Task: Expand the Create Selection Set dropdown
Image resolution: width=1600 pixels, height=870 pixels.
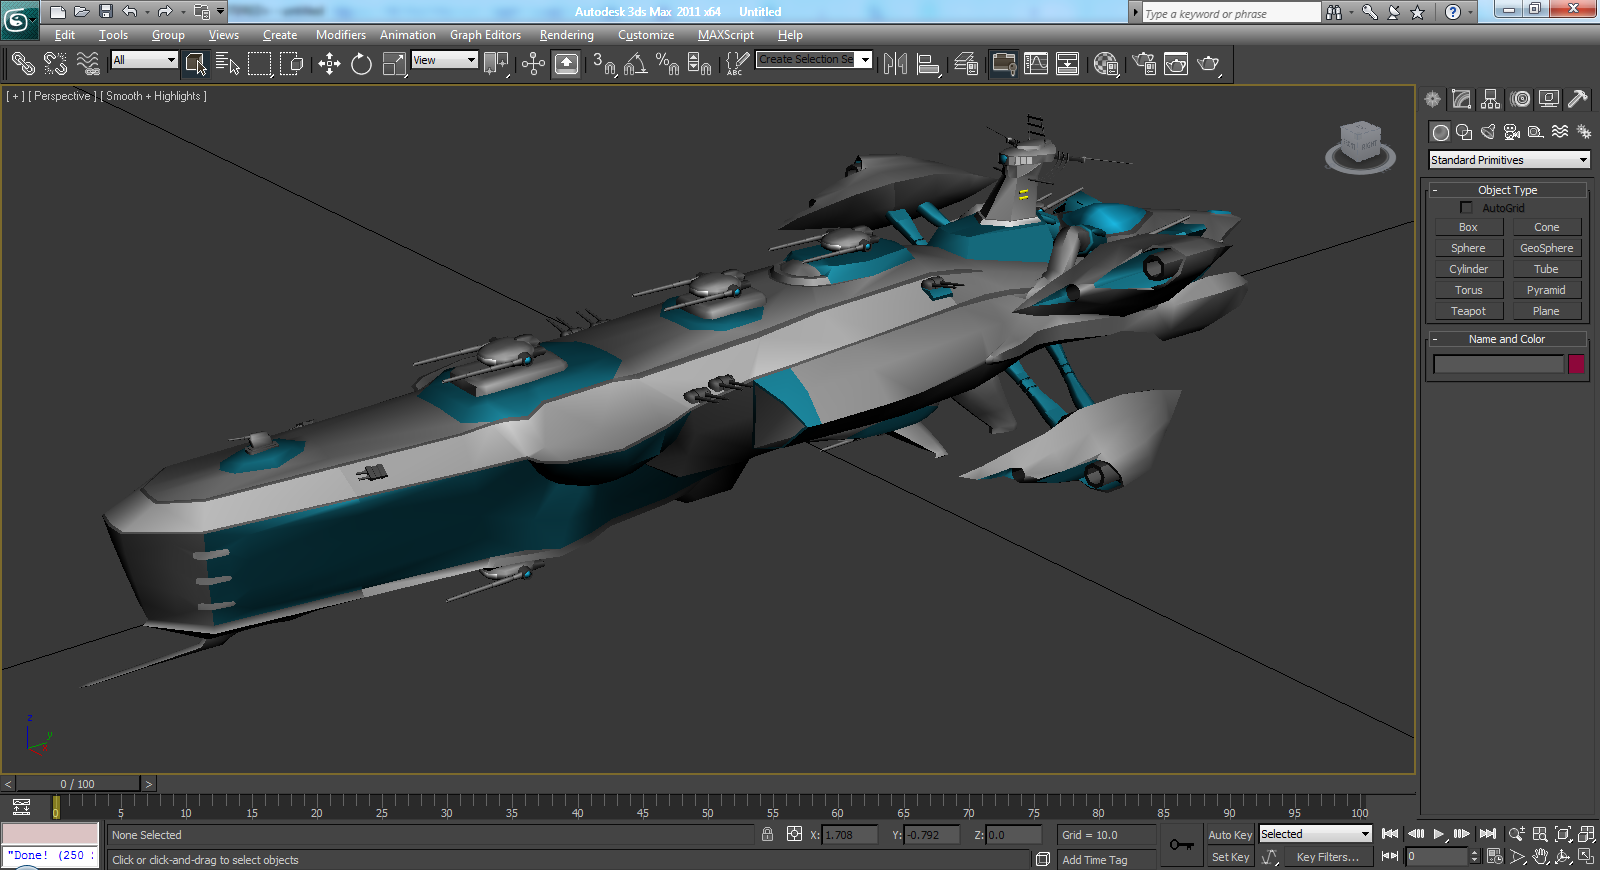Action: pyautogui.click(x=865, y=60)
